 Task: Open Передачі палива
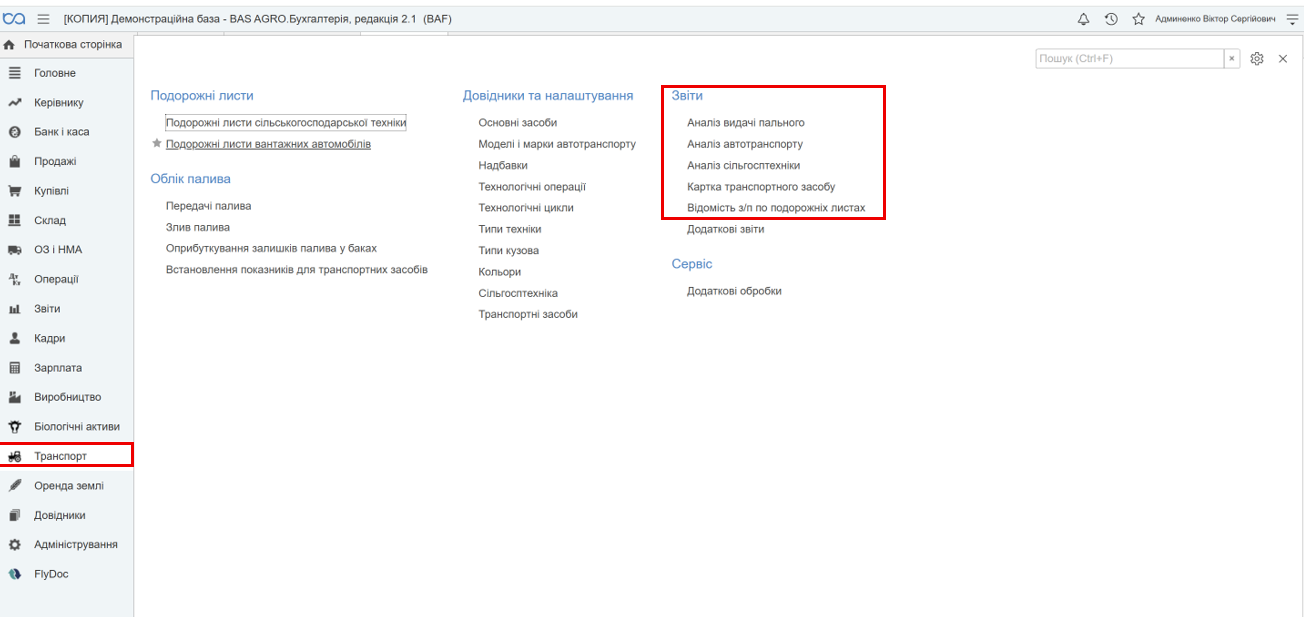(208, 206)
